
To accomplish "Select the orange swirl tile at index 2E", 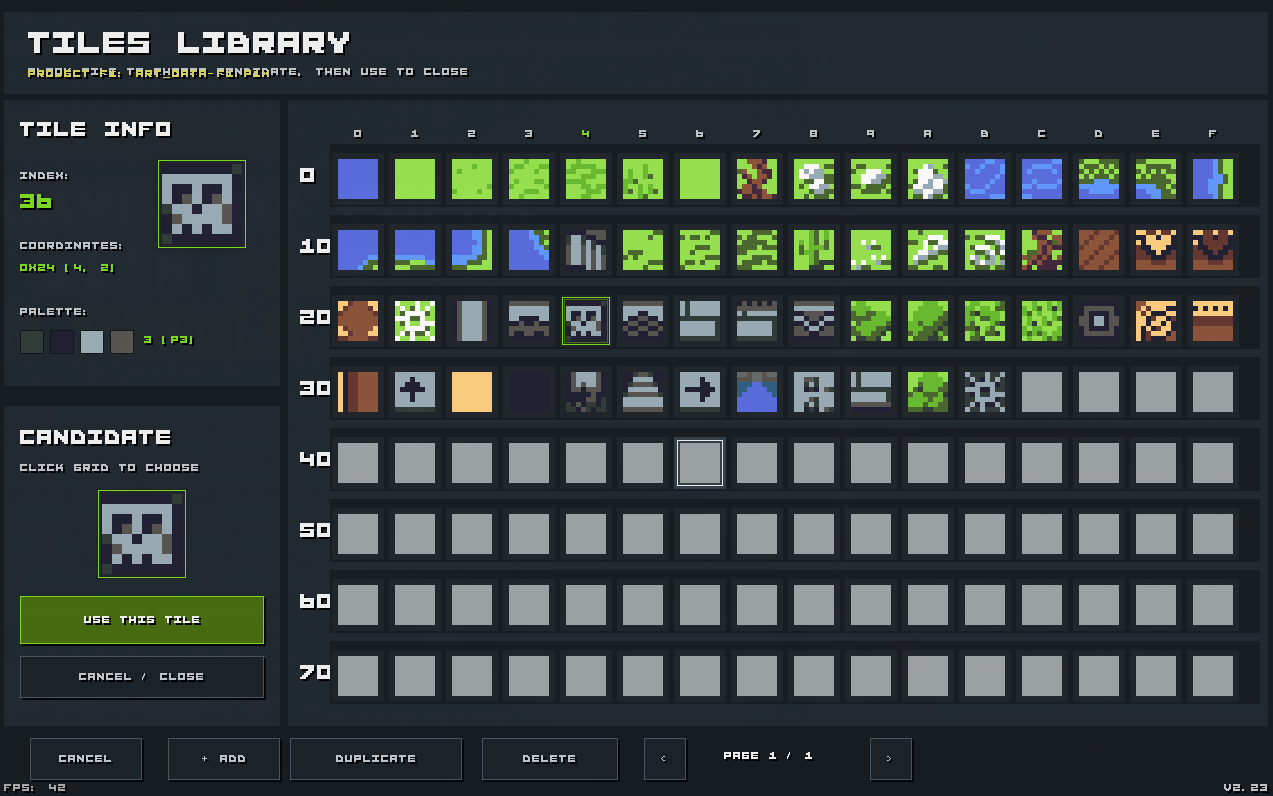I will [x=1156, y=321].
